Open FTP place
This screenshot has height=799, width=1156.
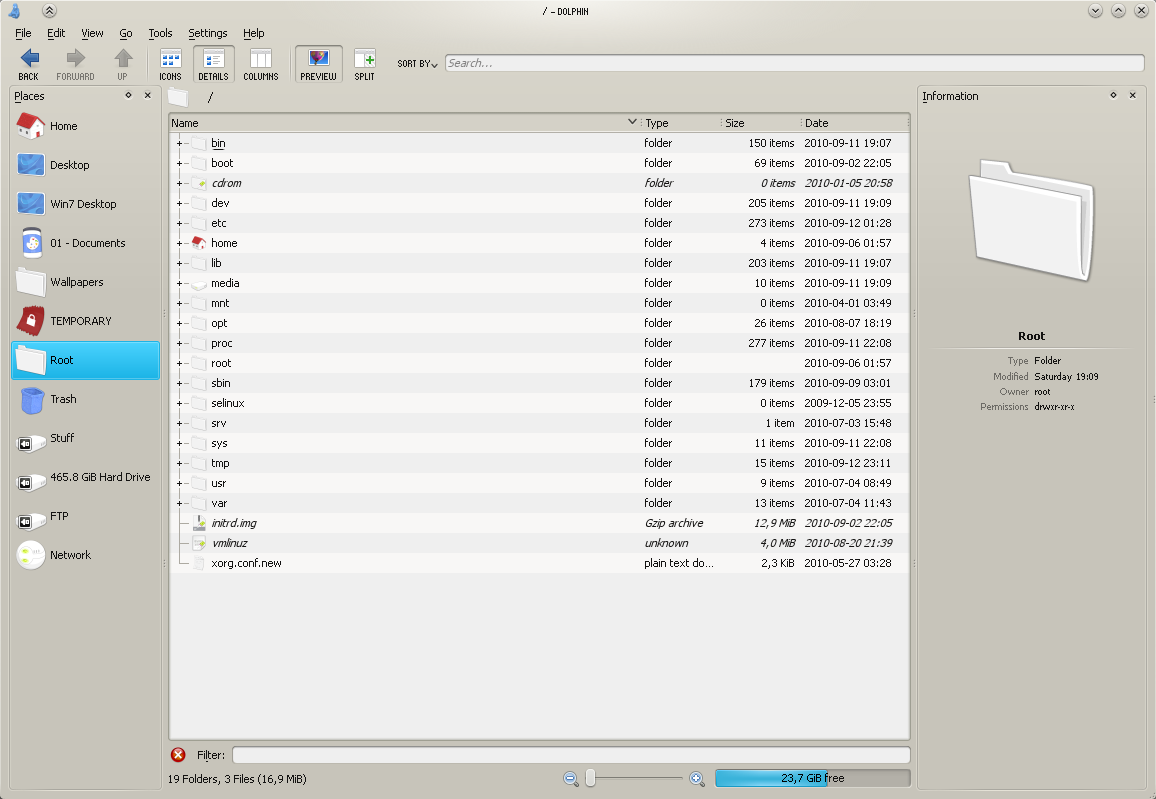pos(86,517)
